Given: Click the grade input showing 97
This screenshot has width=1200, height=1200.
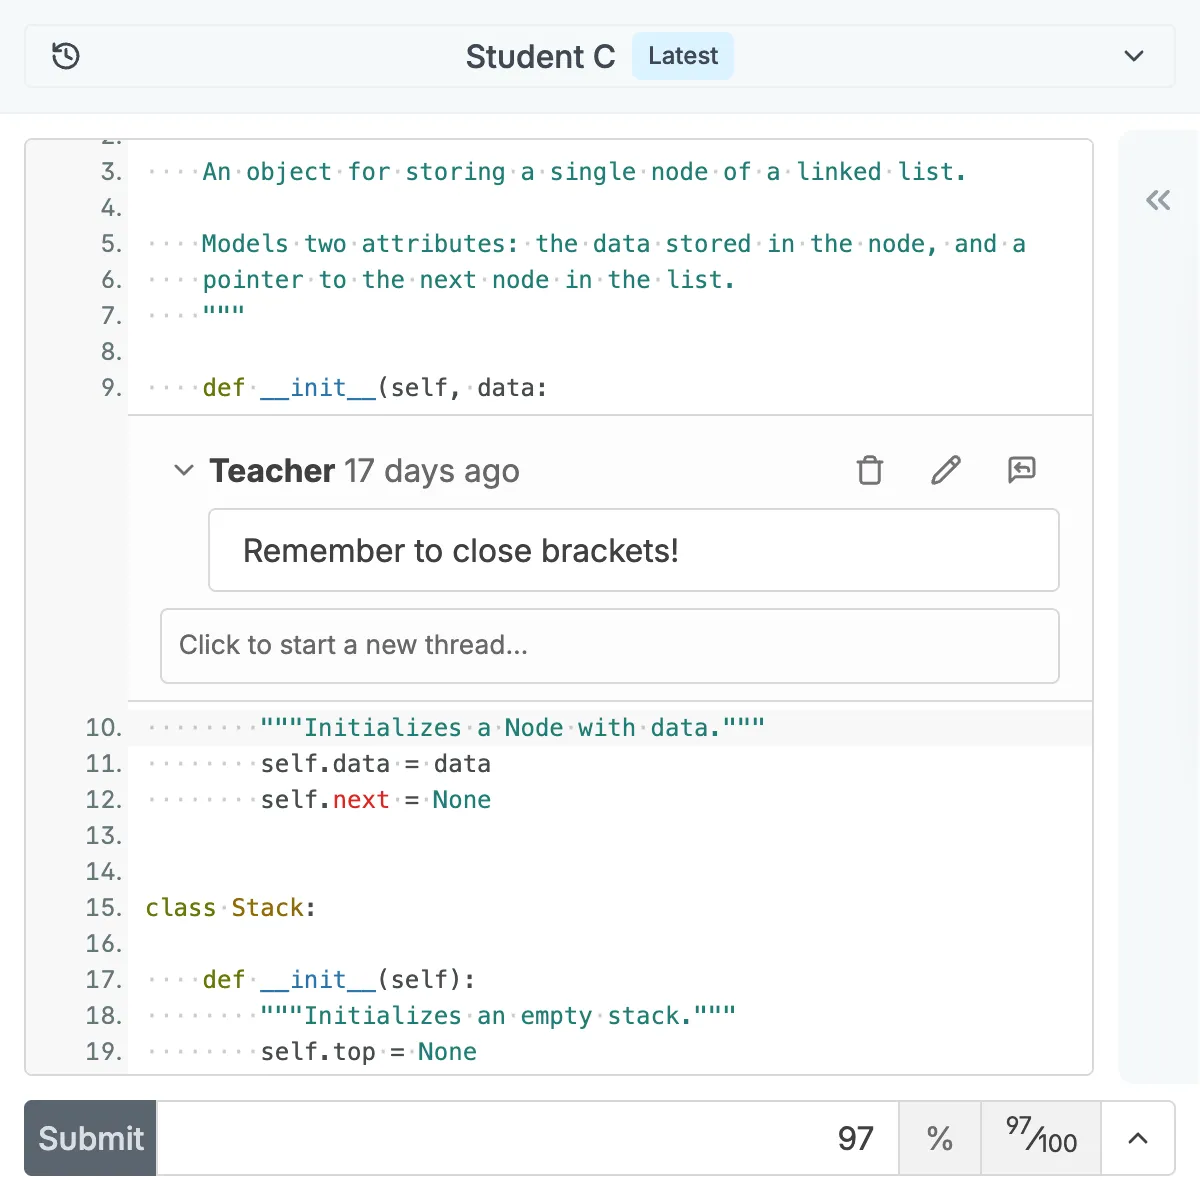Looking at the screenshot, I should tap(855, 1138).
